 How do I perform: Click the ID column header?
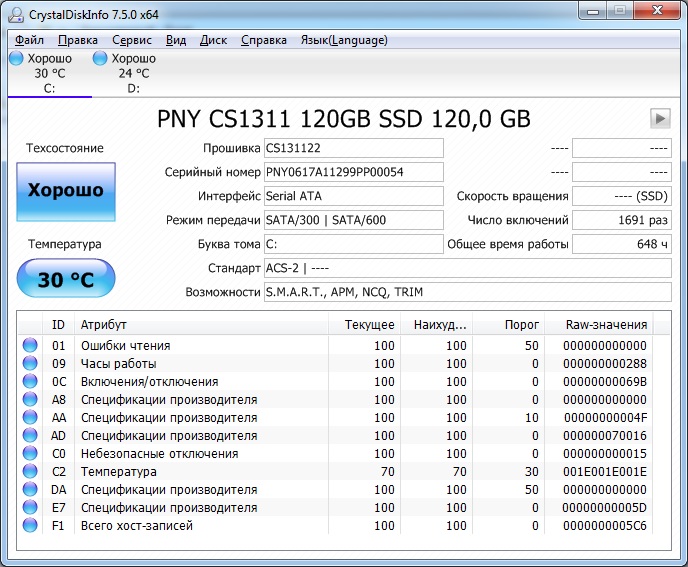pos(58,325)
